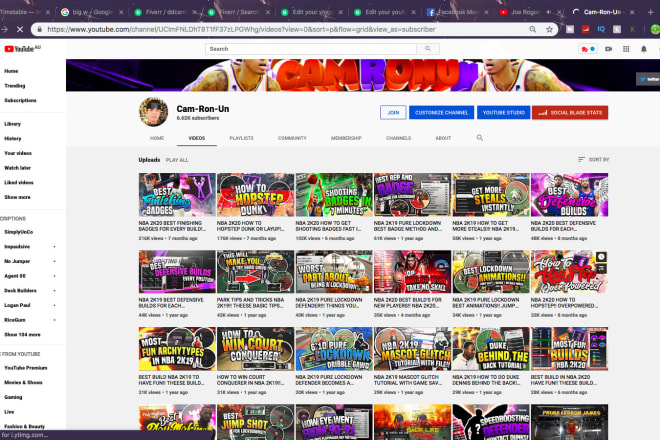Bookmark the page with star icon
Image resolution: width=660 pixels, height=440 pixels.
[549, 29]
